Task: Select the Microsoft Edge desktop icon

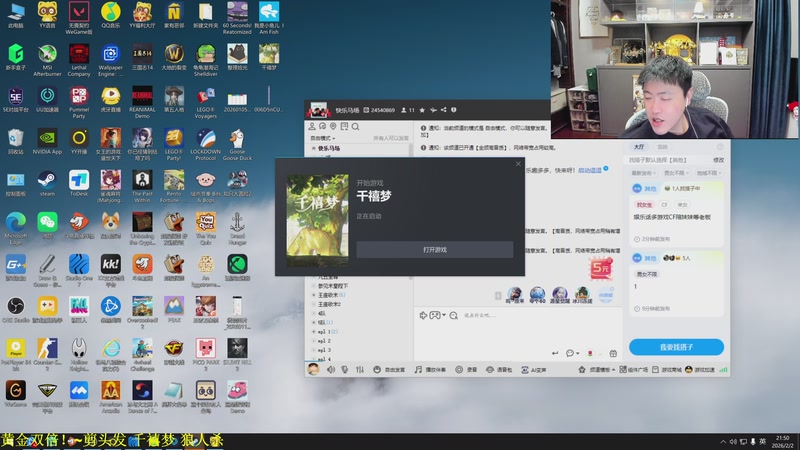Action: tap(15, 229)
